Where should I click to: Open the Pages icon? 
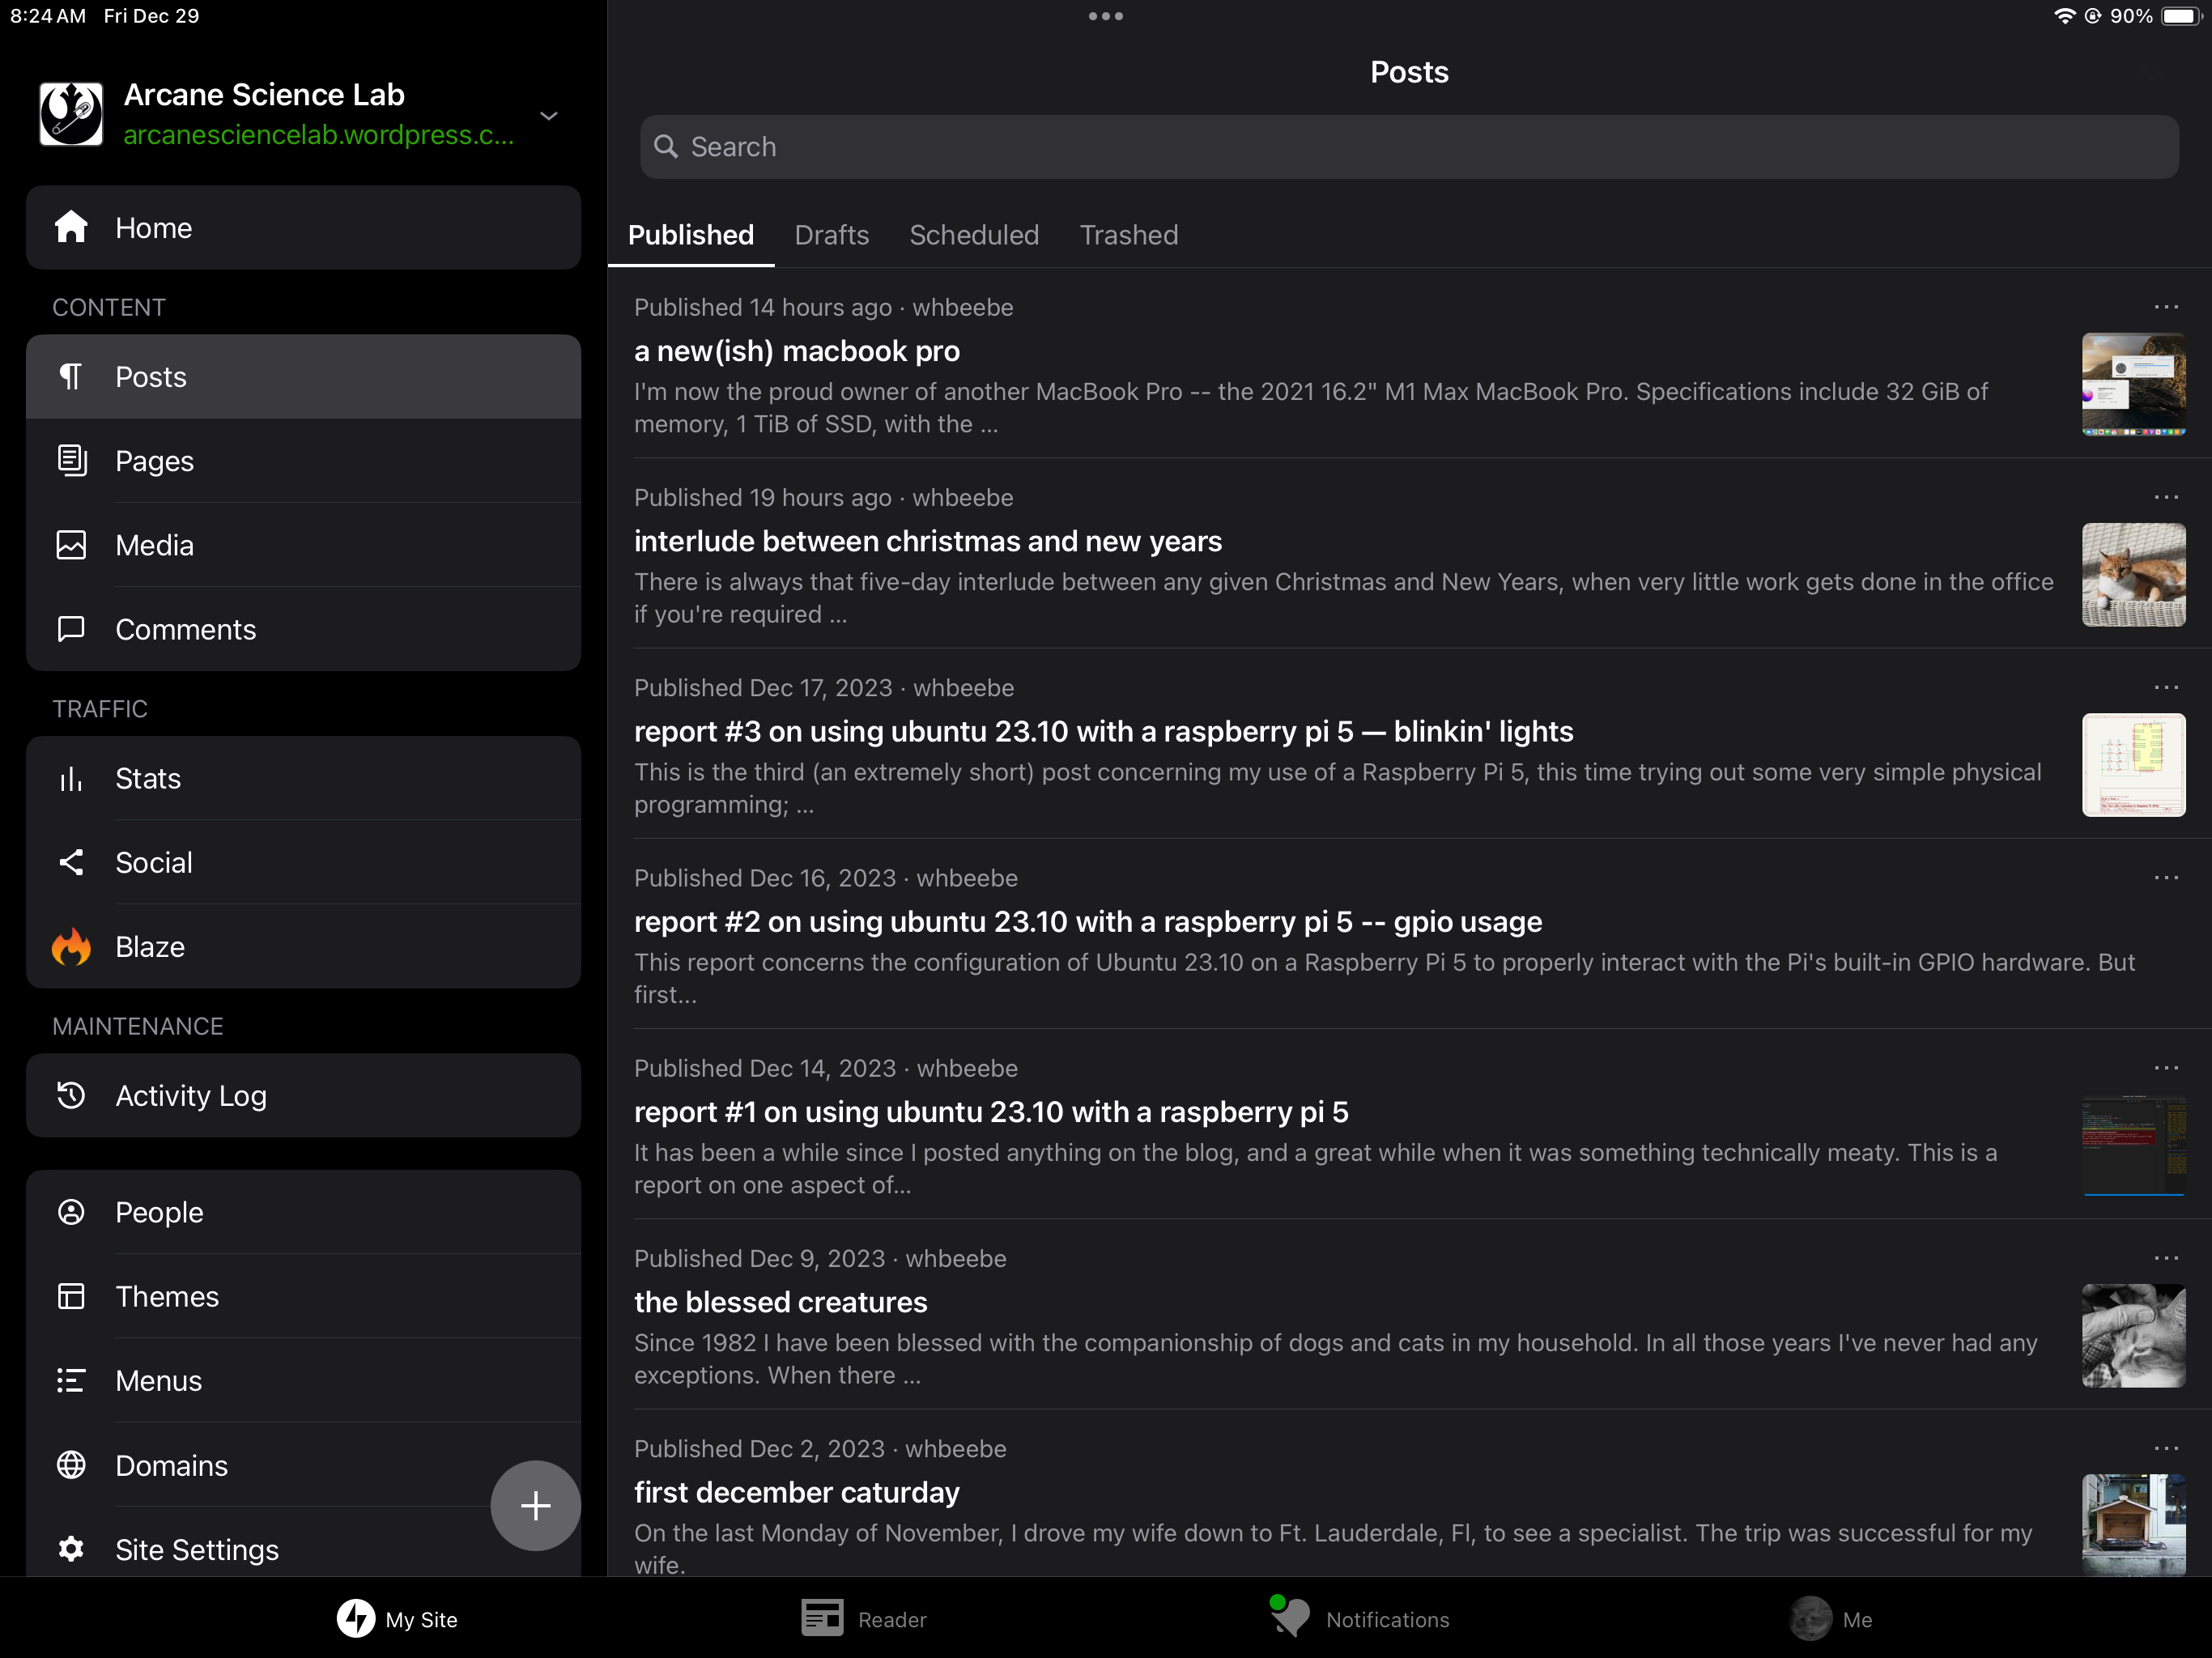pyautogui.click(x=71, y=460)
